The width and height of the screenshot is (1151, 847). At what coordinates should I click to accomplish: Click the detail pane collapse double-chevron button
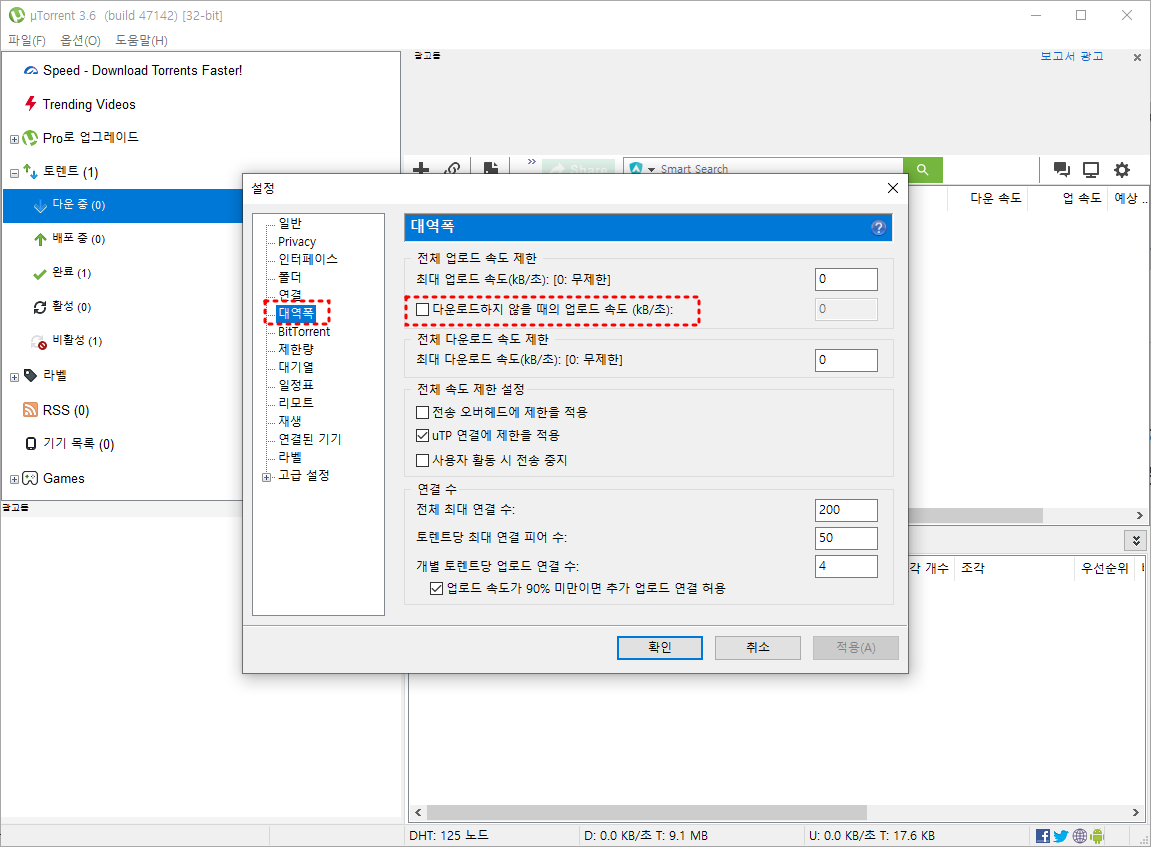click(1136, 540)
